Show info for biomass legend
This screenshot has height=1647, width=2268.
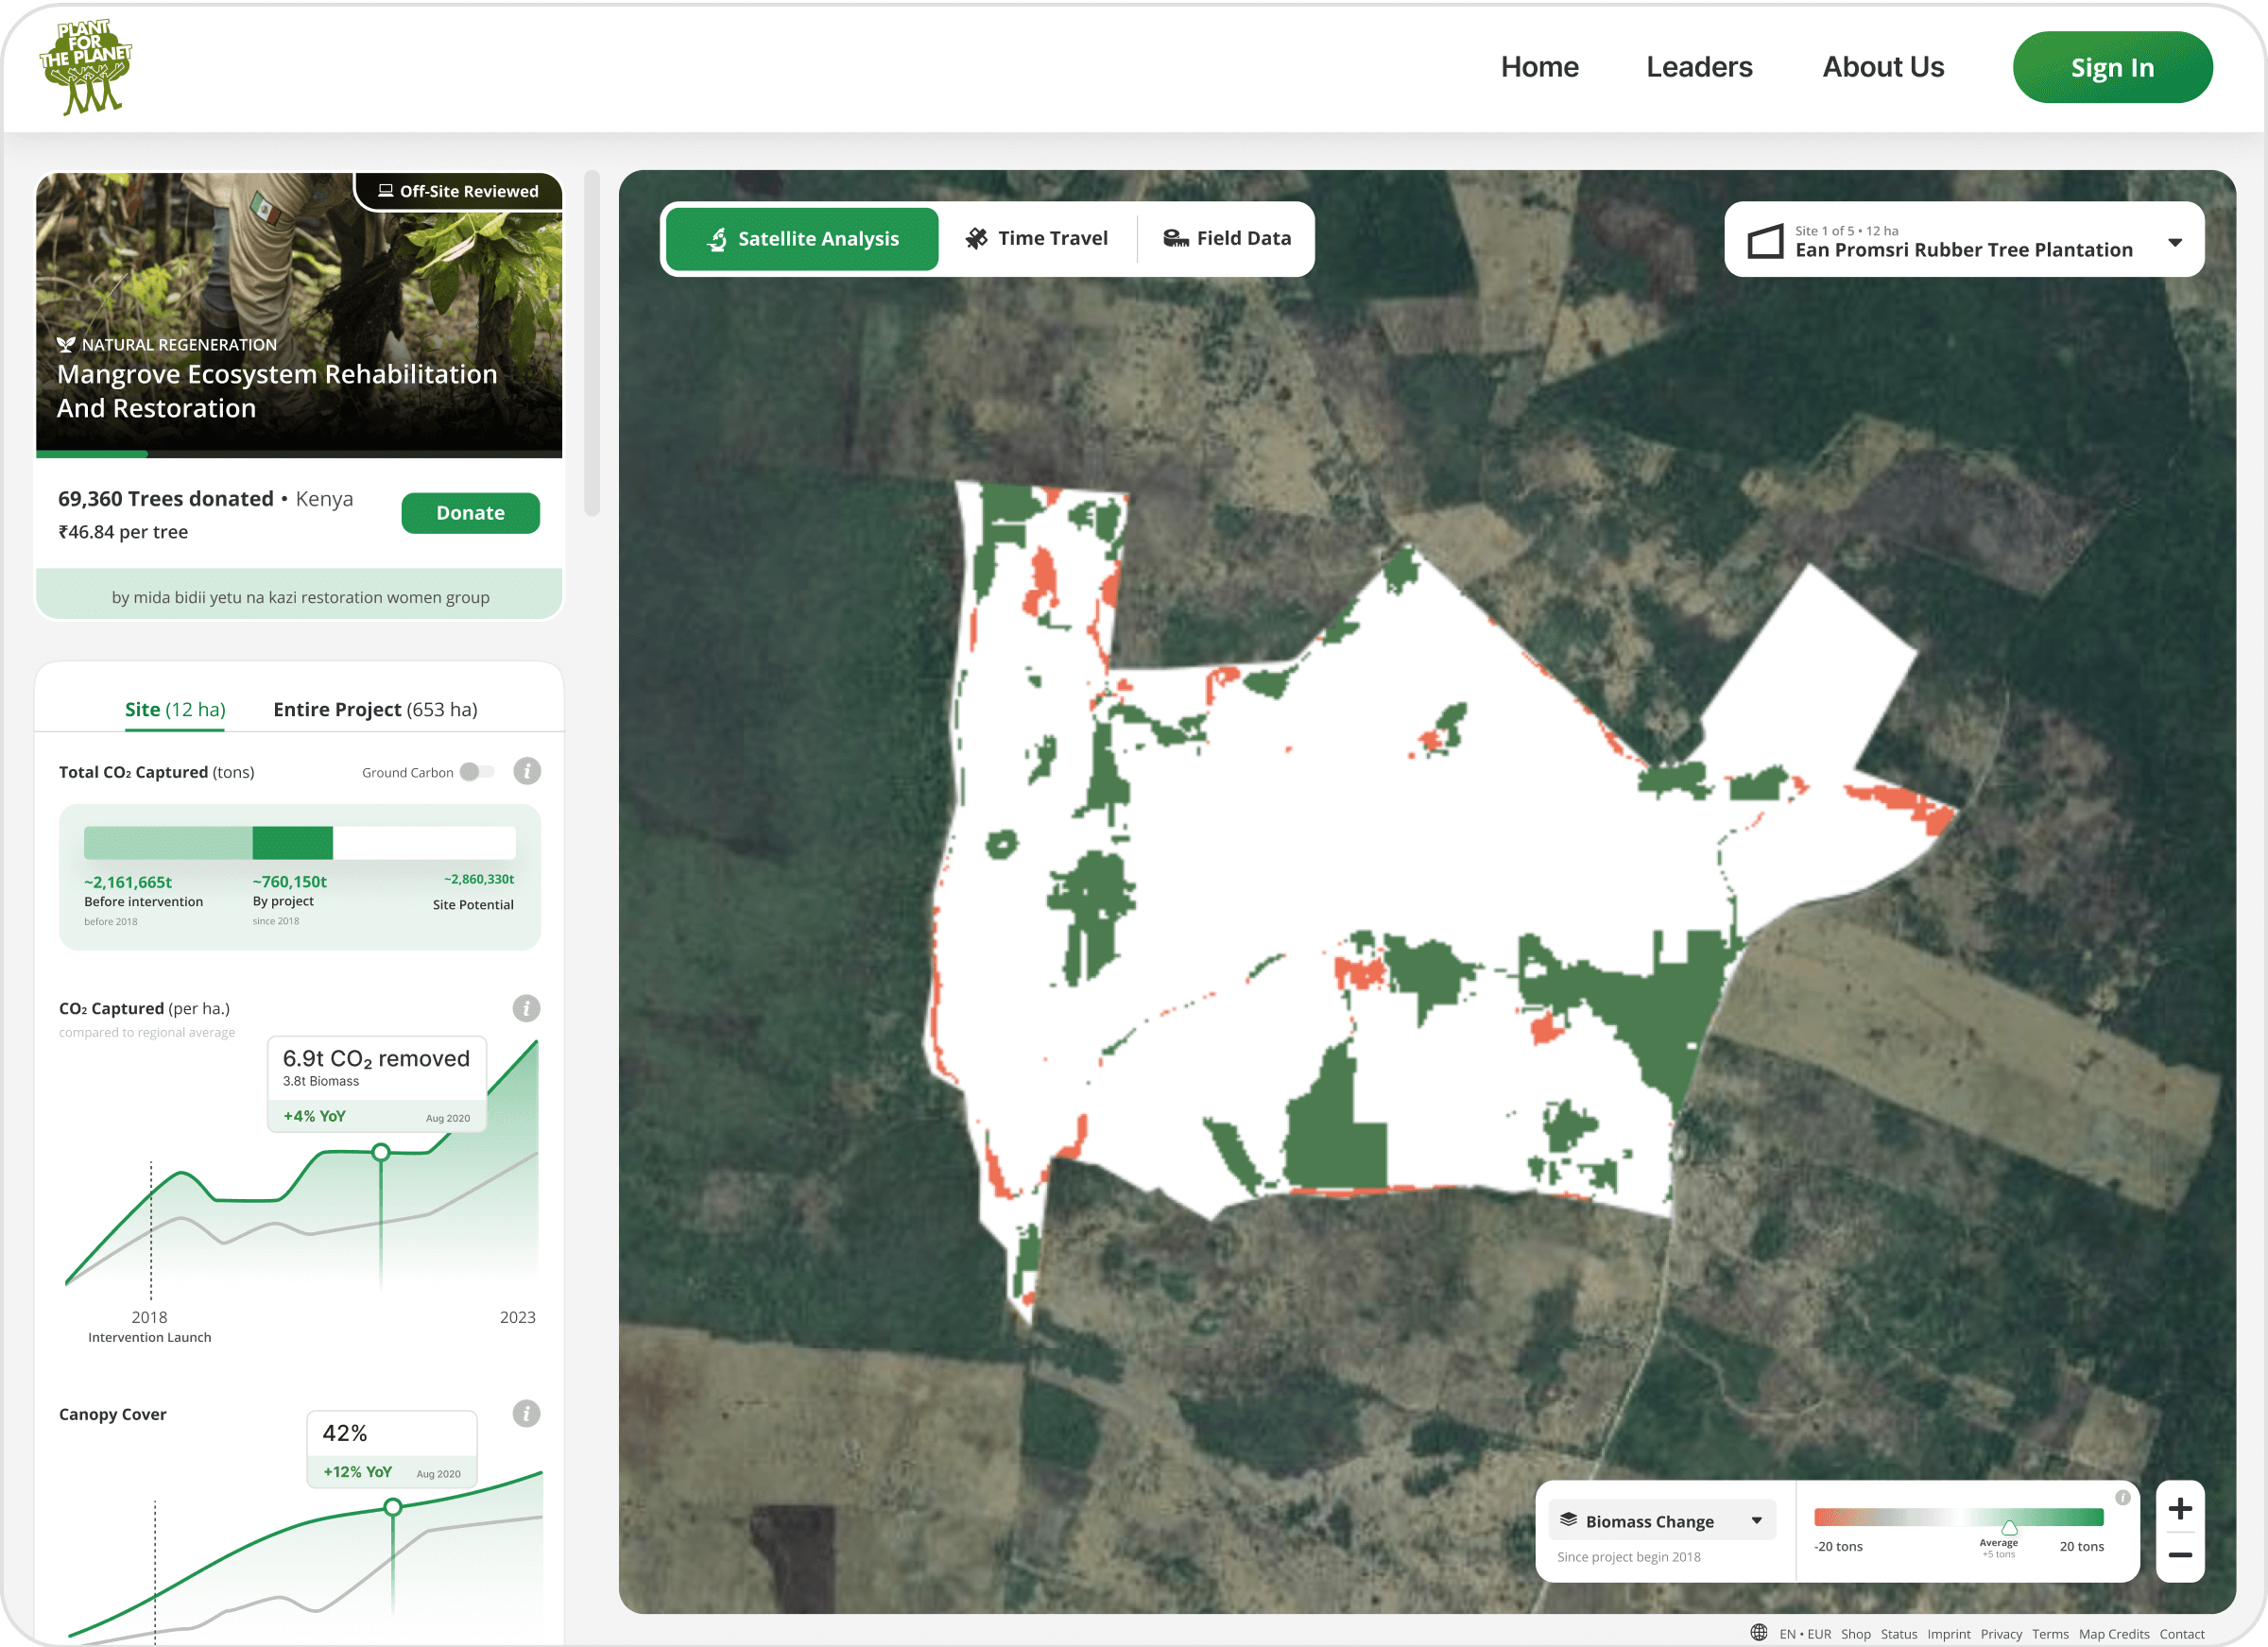coord(2122,1497)
